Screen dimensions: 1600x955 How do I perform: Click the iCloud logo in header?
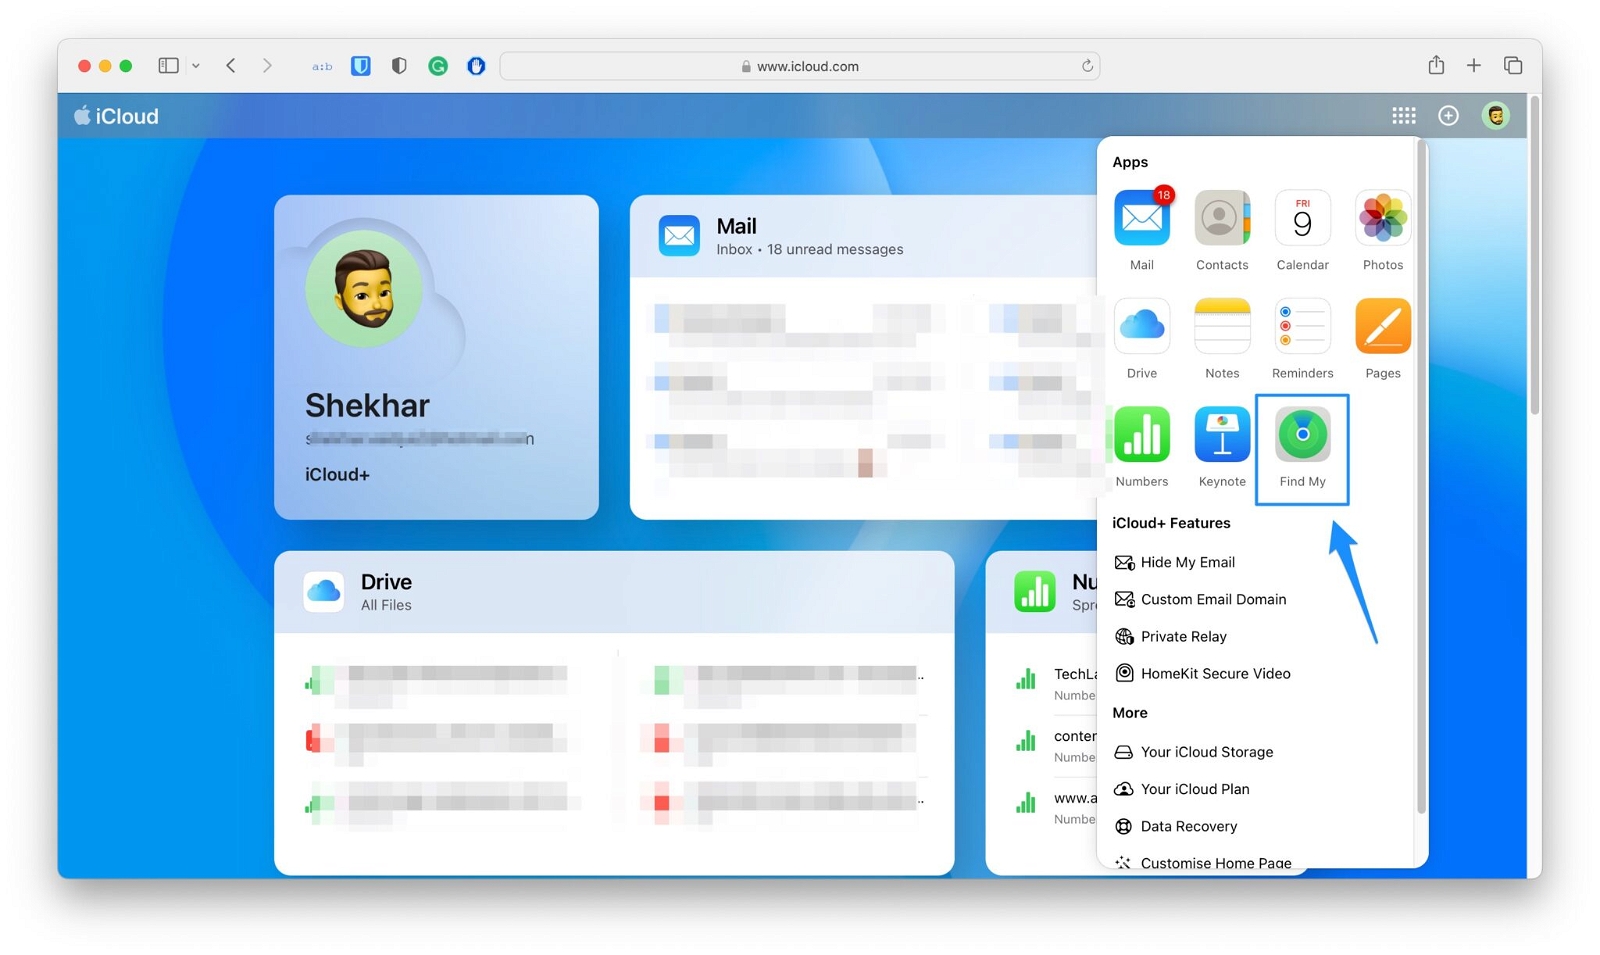(x=116, y=116)
